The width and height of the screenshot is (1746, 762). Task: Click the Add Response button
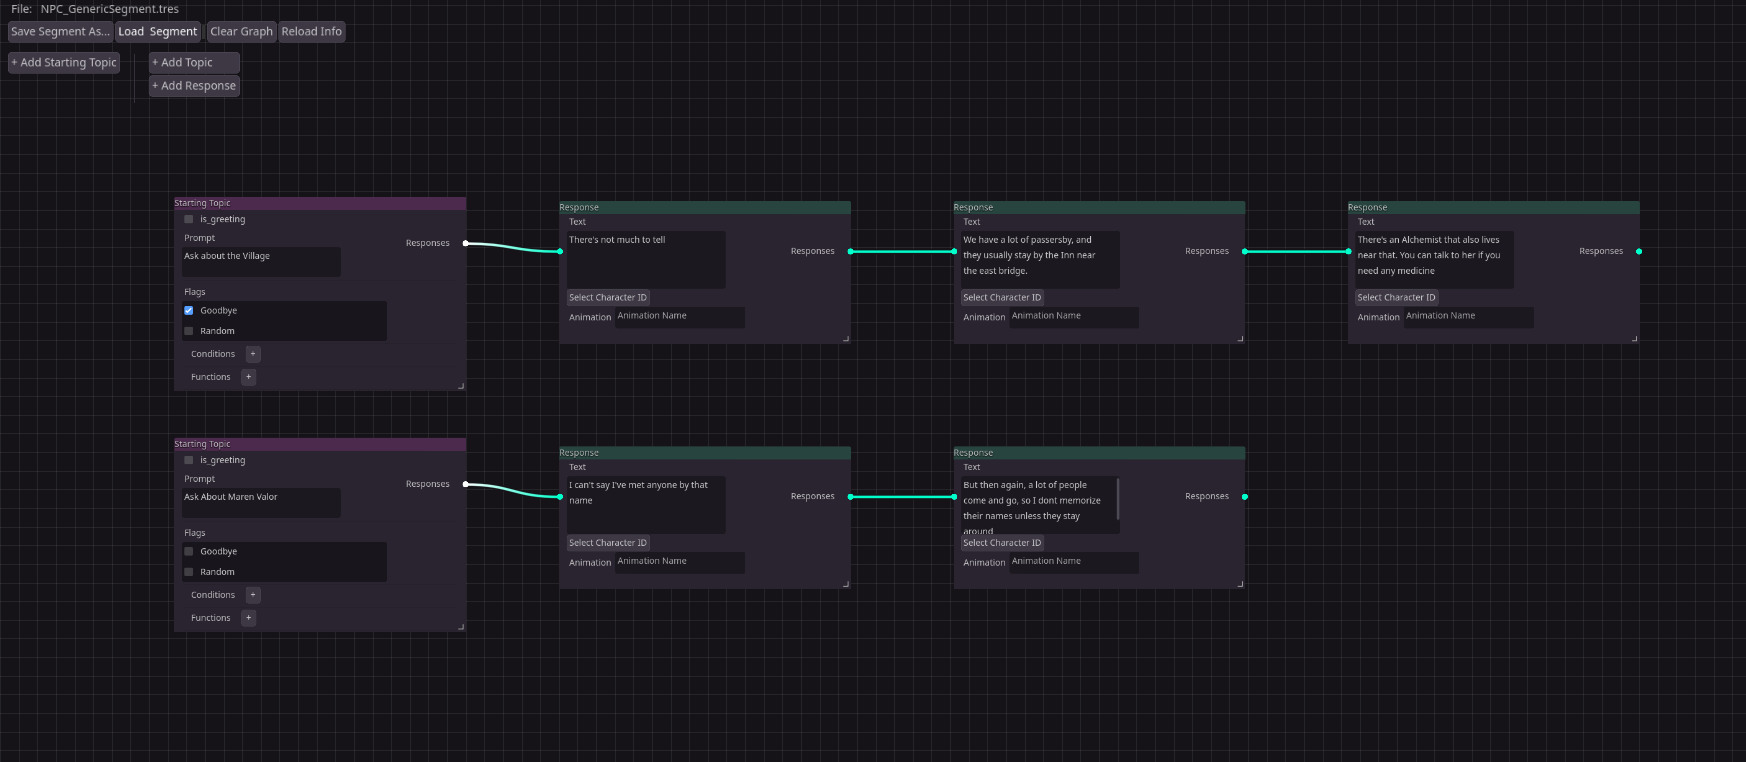pos(194,86)
